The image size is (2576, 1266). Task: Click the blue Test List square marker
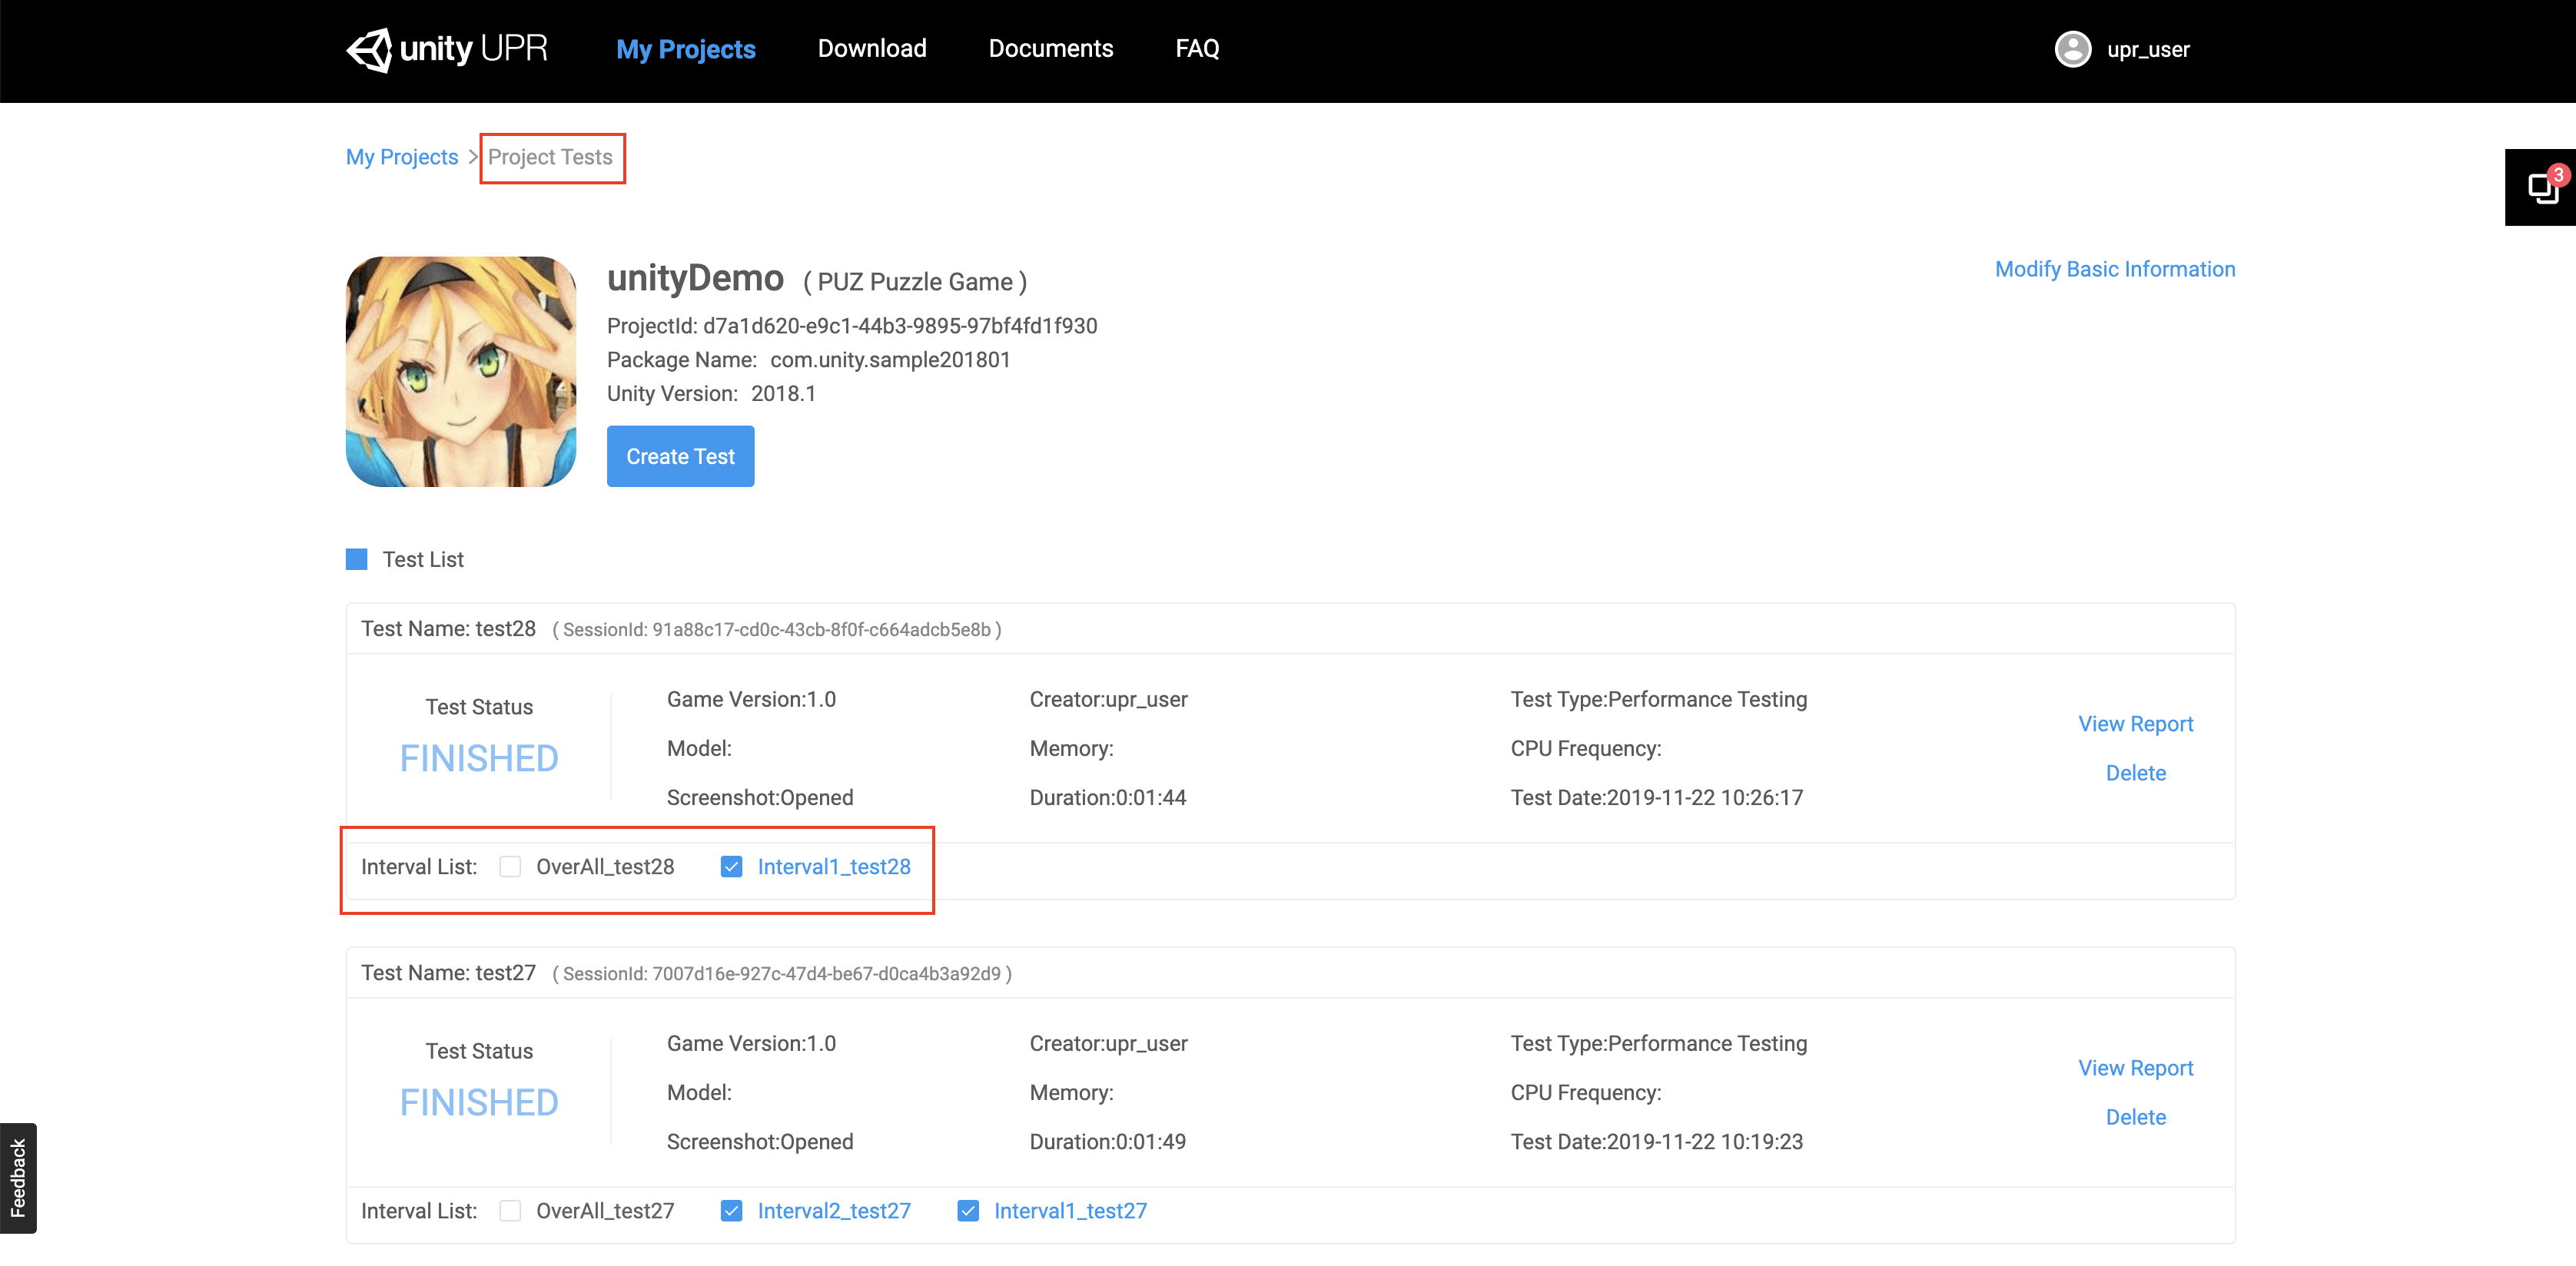pyautogui.click(x=356, y=559)
